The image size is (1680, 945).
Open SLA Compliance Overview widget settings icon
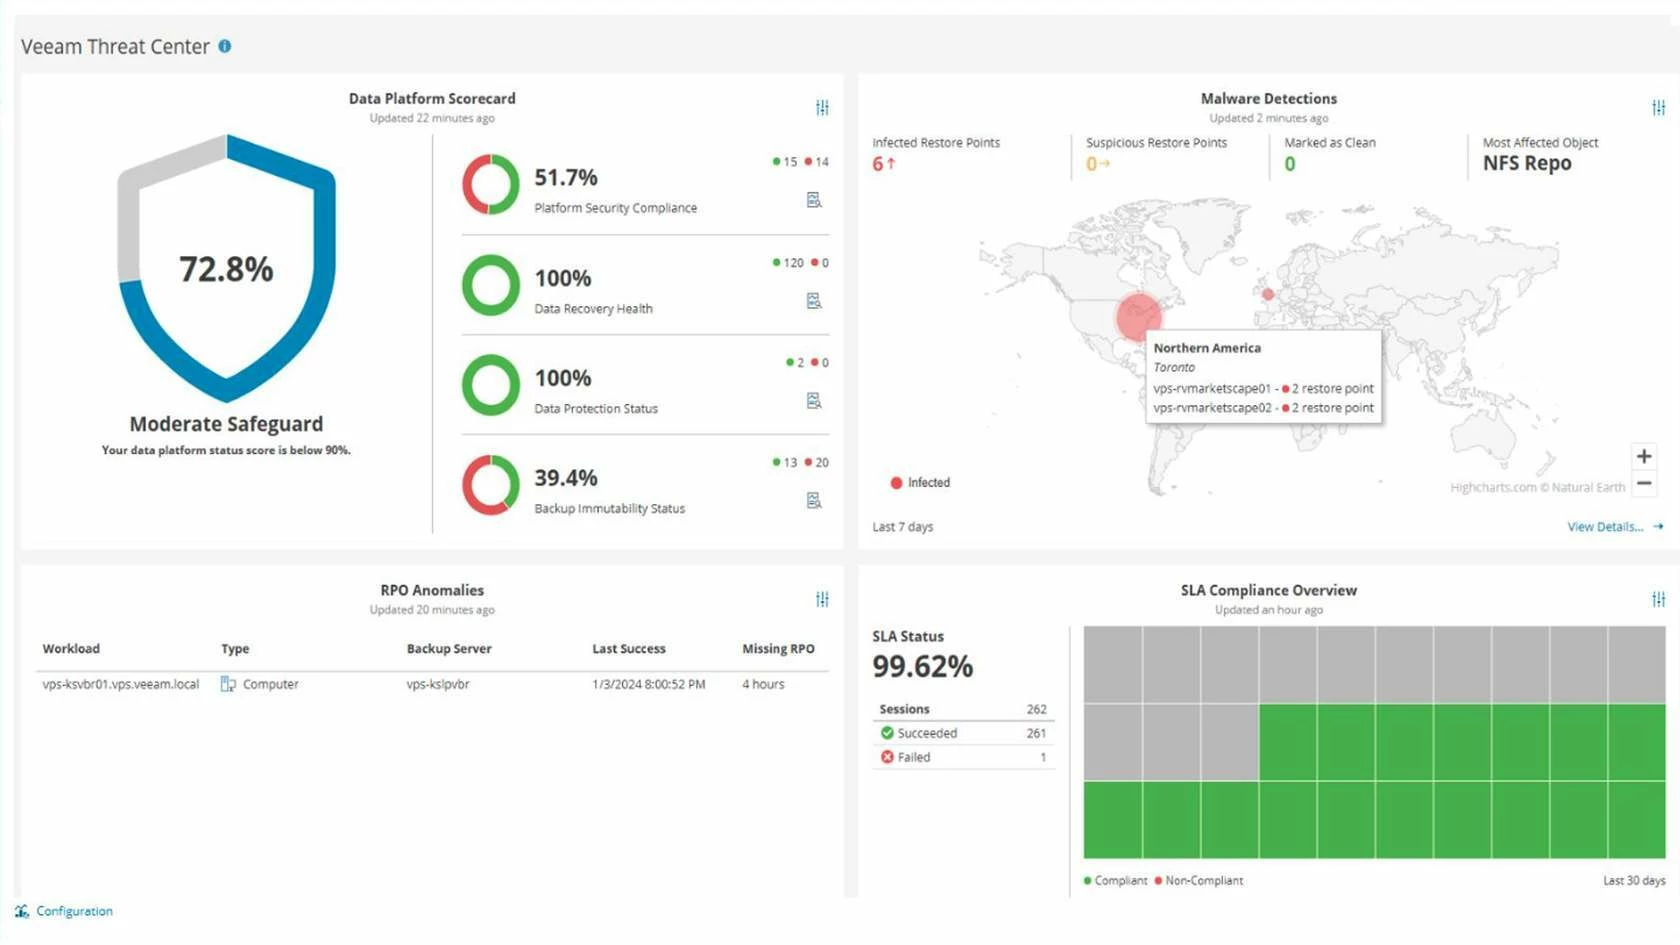coord(1658,599)
